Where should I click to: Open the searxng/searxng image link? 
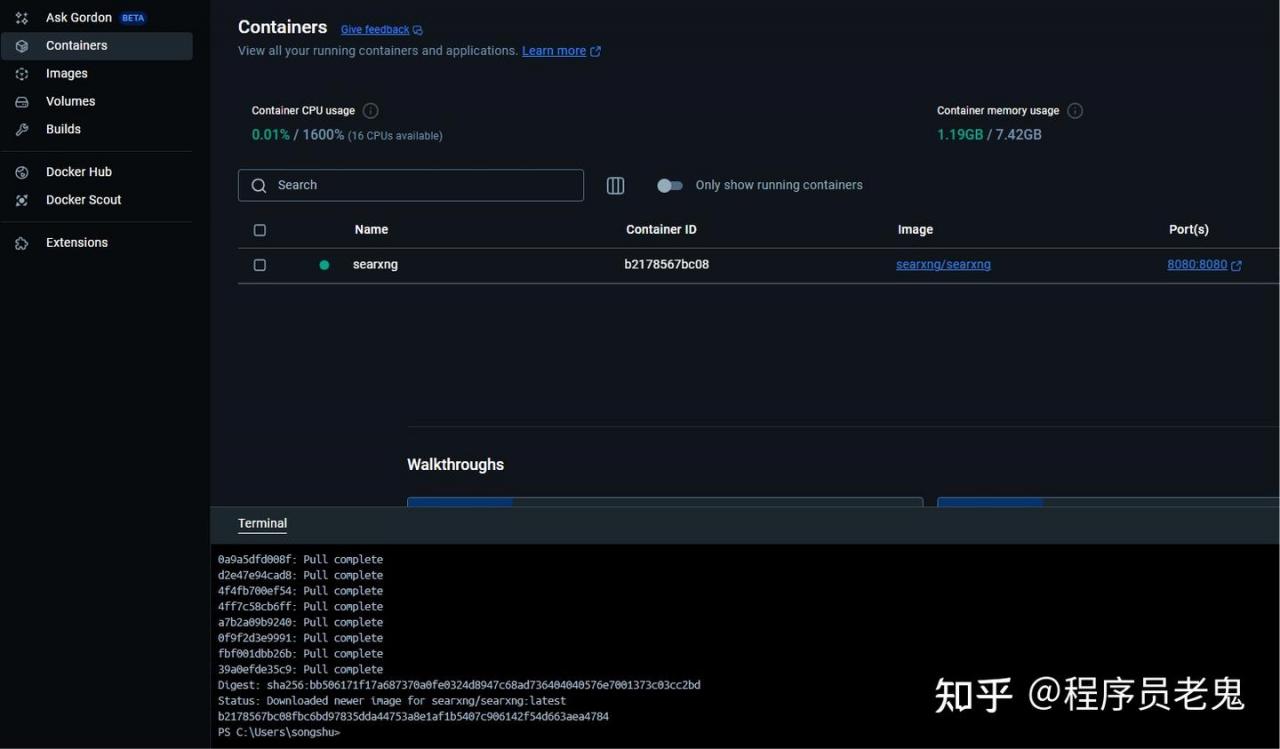tap(943, 265)
